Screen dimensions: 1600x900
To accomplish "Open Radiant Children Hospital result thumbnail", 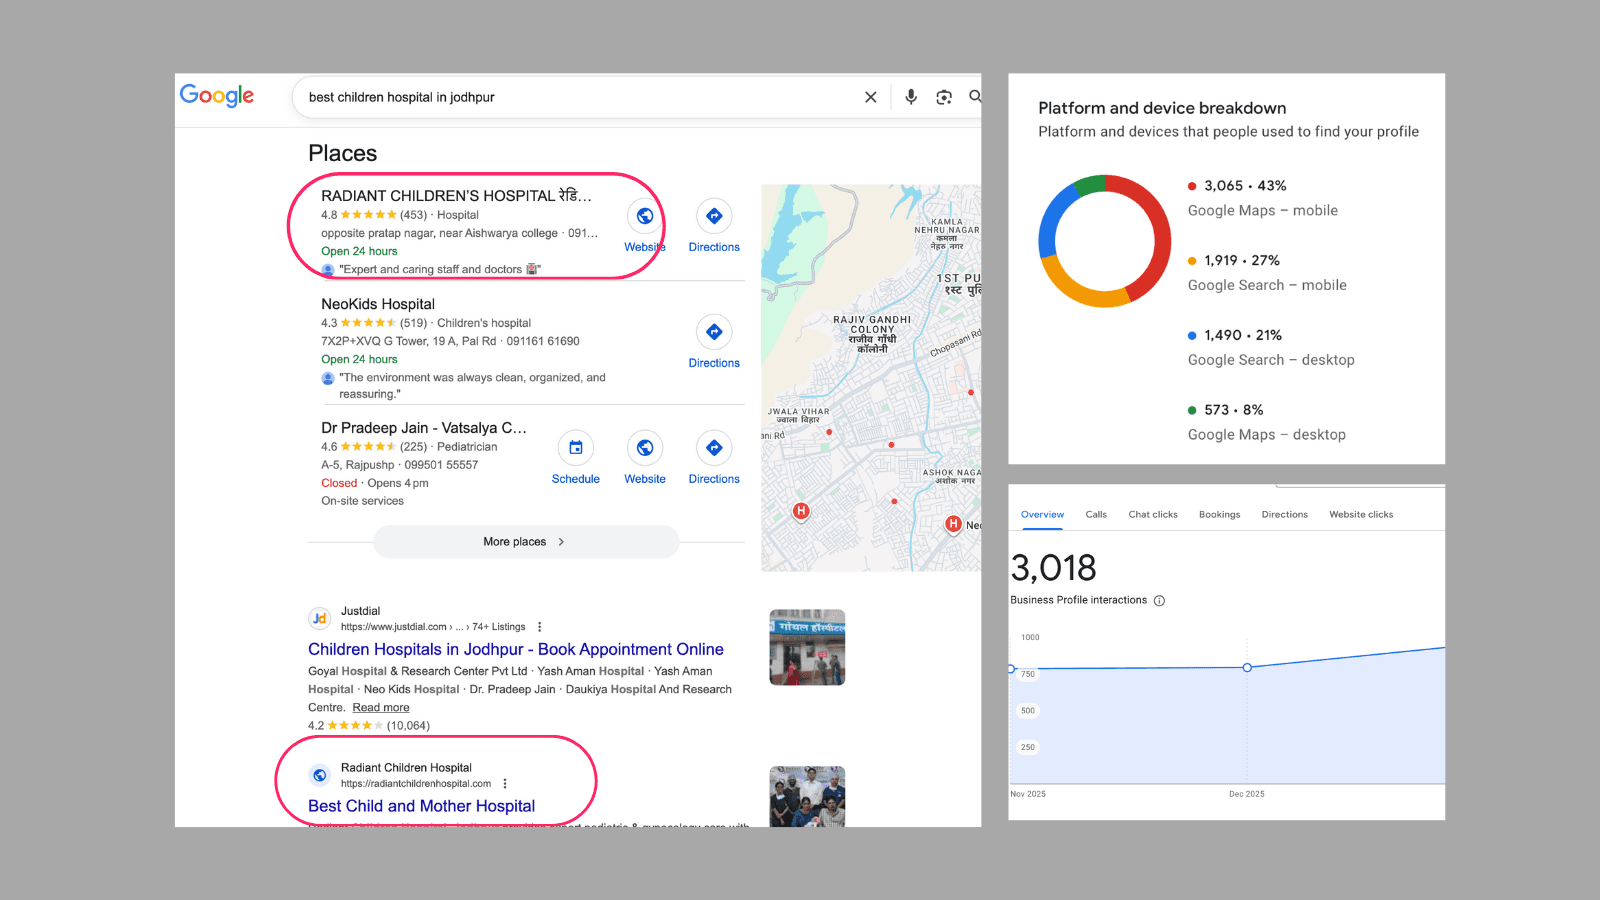I will pyautogui.click(x=807, y=797).
